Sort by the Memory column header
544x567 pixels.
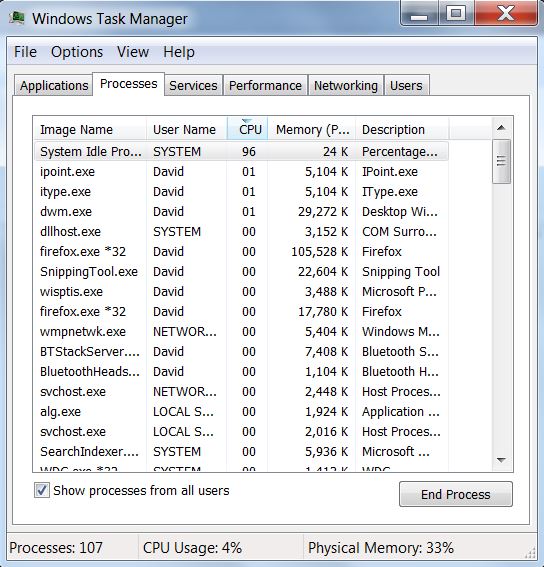(311, 129)
